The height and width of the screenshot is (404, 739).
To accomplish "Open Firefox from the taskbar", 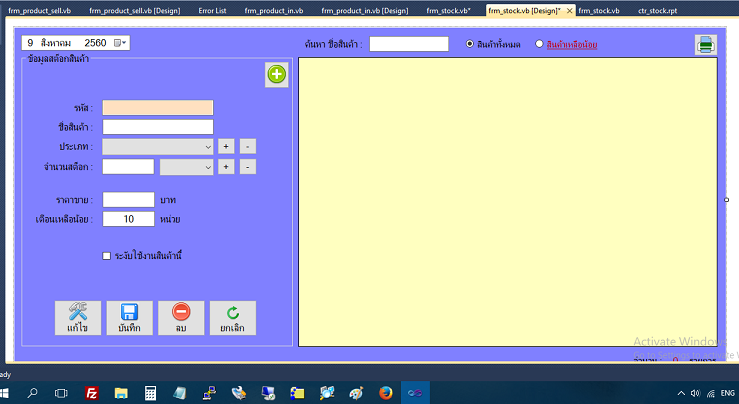I will pyautogui.click(x=386, y=393).
